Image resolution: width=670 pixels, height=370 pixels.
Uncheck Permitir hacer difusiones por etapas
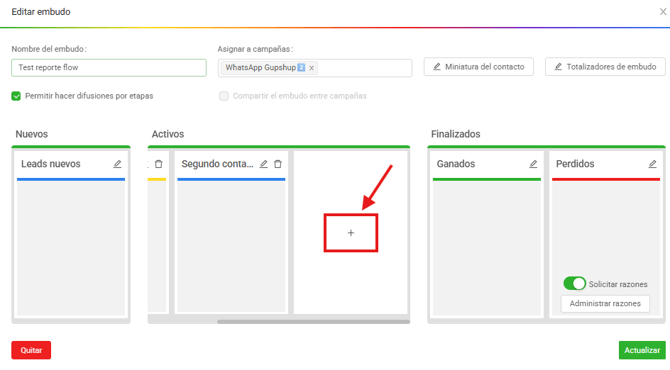[x=16, y=96]
